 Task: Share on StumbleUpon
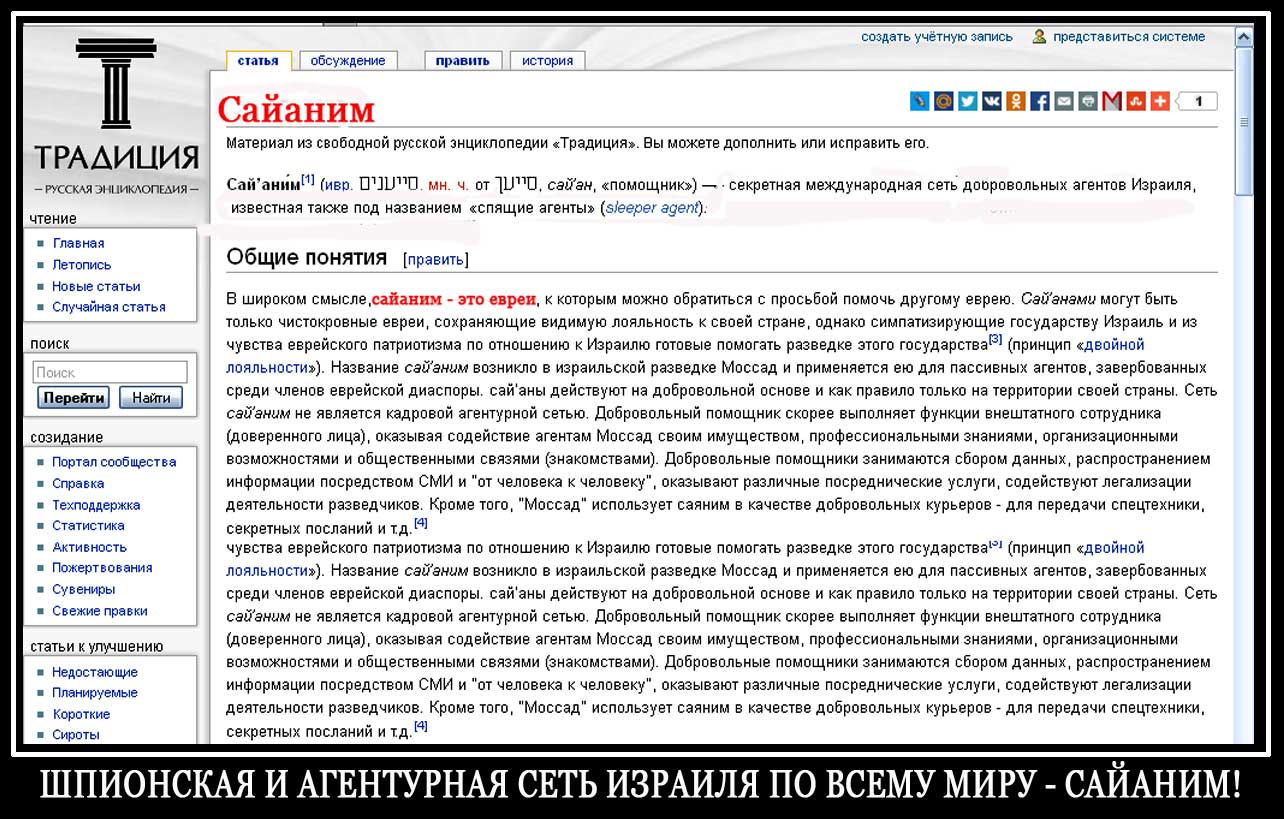(x=1135, y=101)
